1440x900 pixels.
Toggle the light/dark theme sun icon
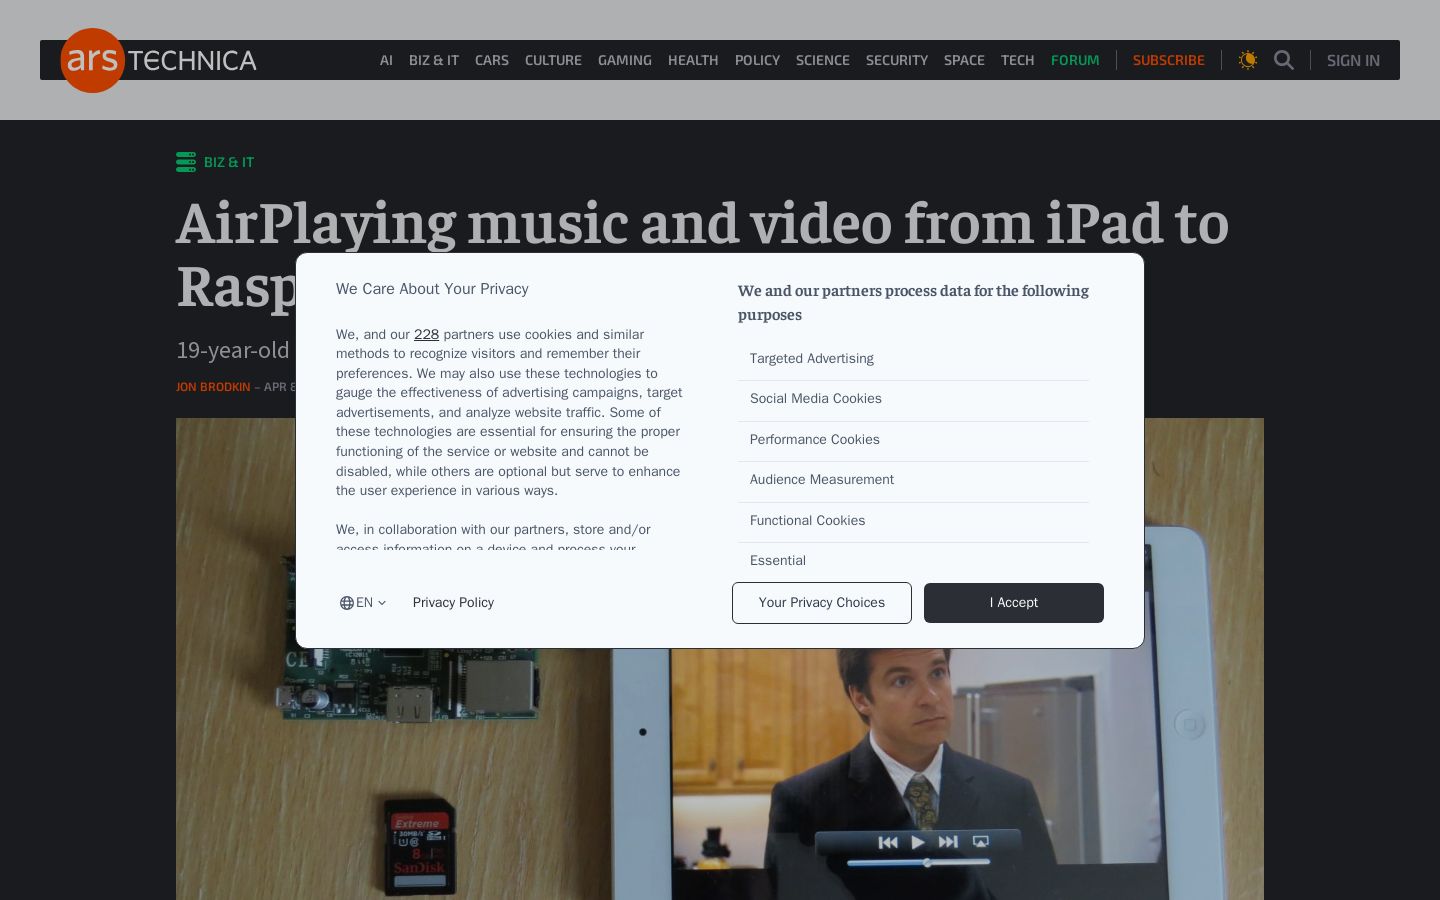point(1248,60)
